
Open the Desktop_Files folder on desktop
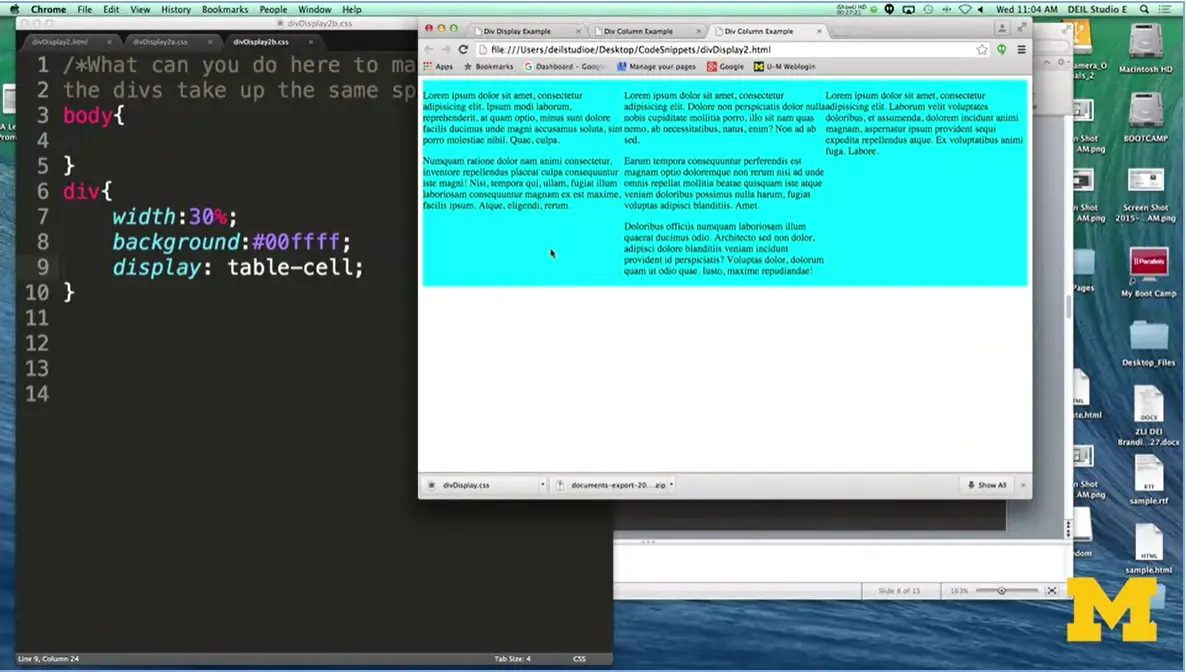click(x=1148, y=340)
